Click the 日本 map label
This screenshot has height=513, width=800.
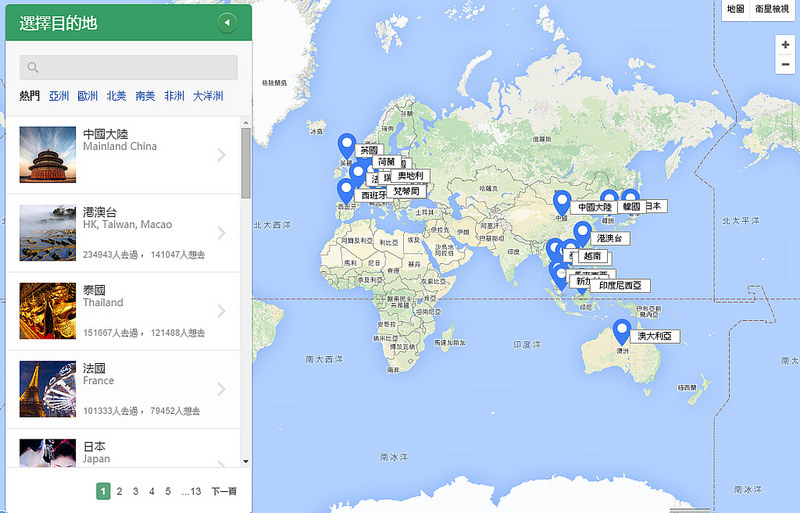(x=656, y=206)
